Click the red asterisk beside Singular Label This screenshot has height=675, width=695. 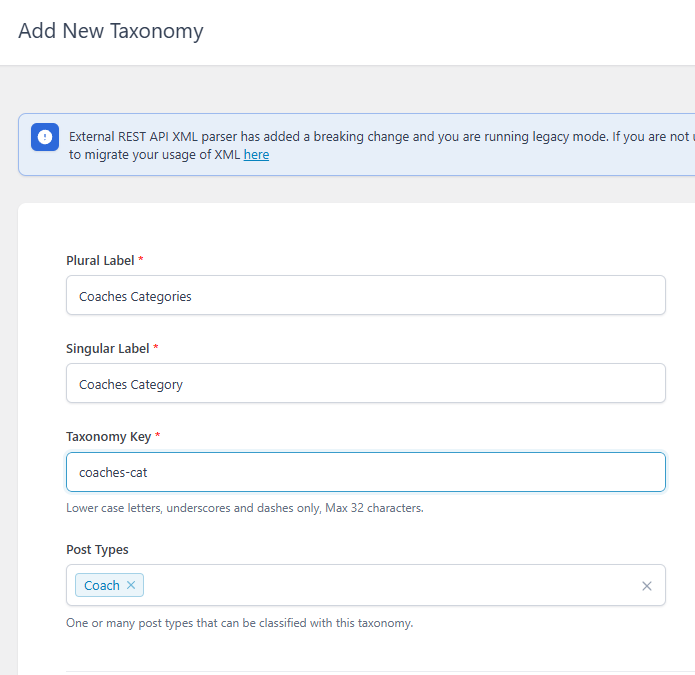pyautogui.click(x=156, y=348)
